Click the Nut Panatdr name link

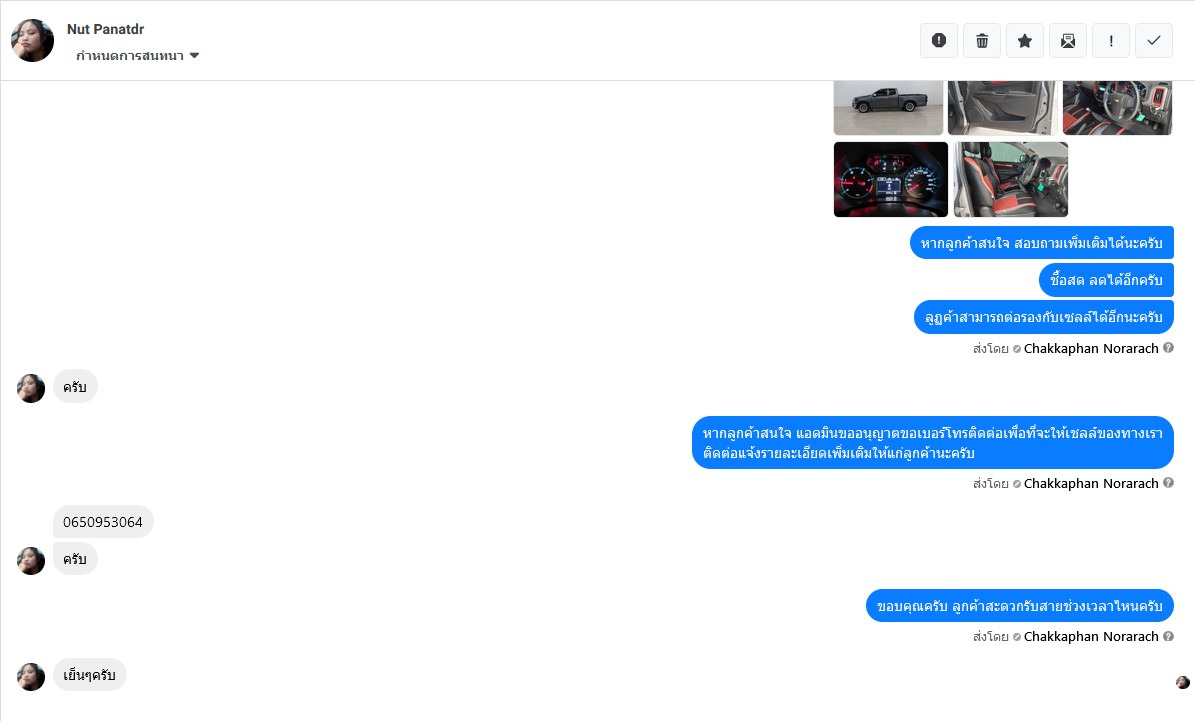tap(105, 29)
